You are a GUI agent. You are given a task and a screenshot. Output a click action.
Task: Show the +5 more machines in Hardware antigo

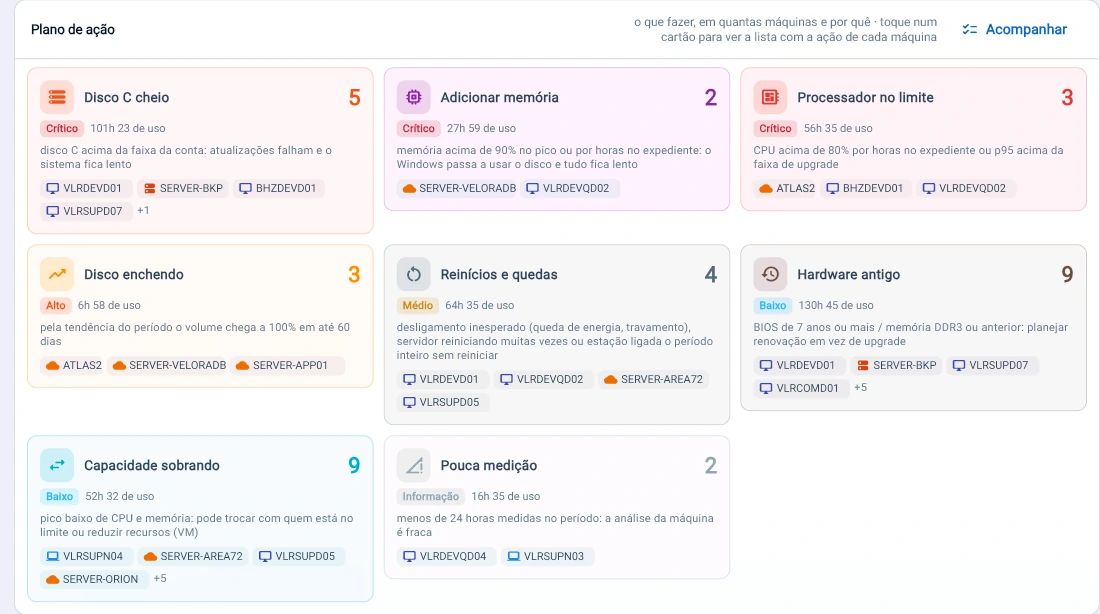click(860, 387)
